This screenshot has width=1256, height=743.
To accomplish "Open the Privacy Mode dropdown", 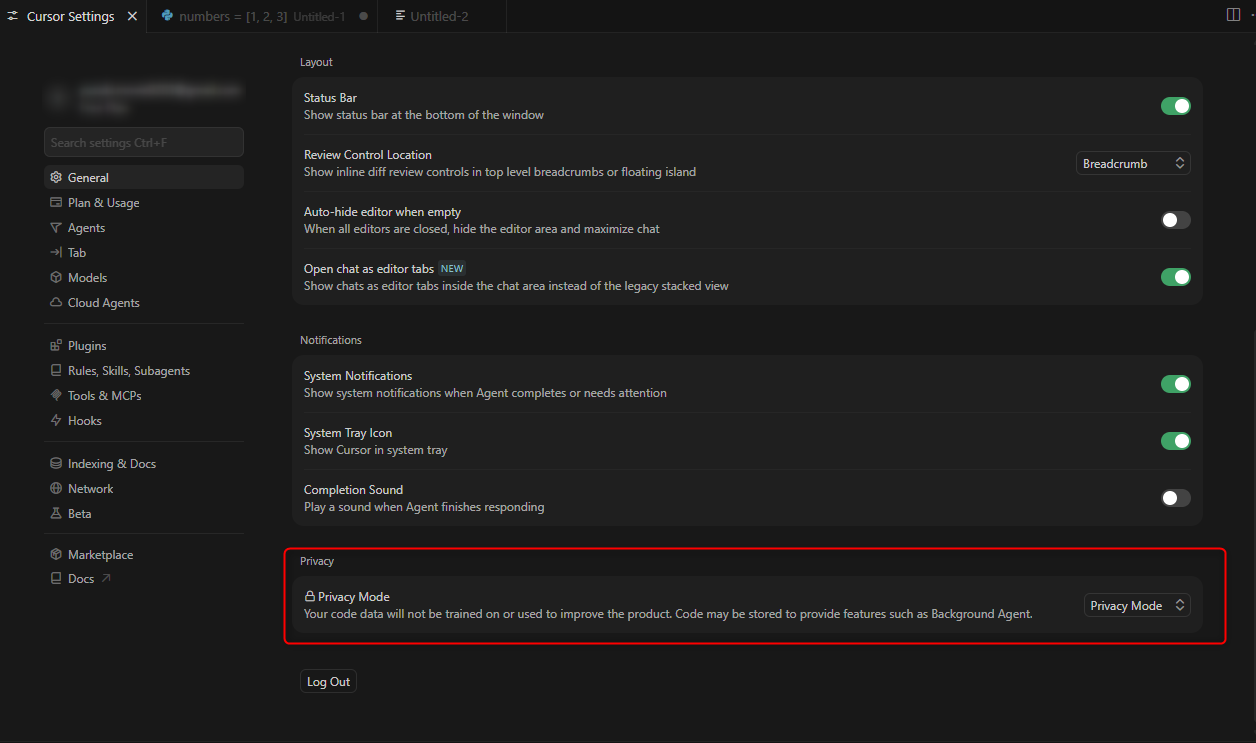I will (x=1137, y=605).
